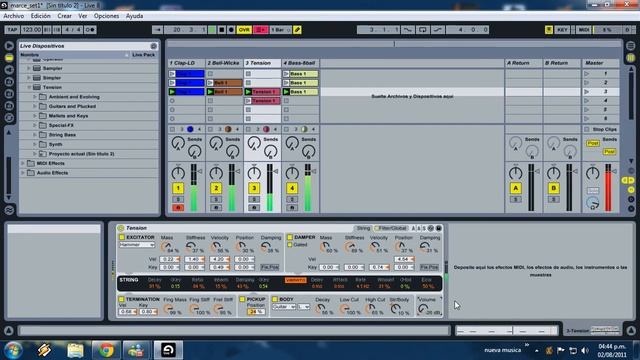
Task: Select the Live Devices browser icon (yellow)
Action: coord(9,58)
